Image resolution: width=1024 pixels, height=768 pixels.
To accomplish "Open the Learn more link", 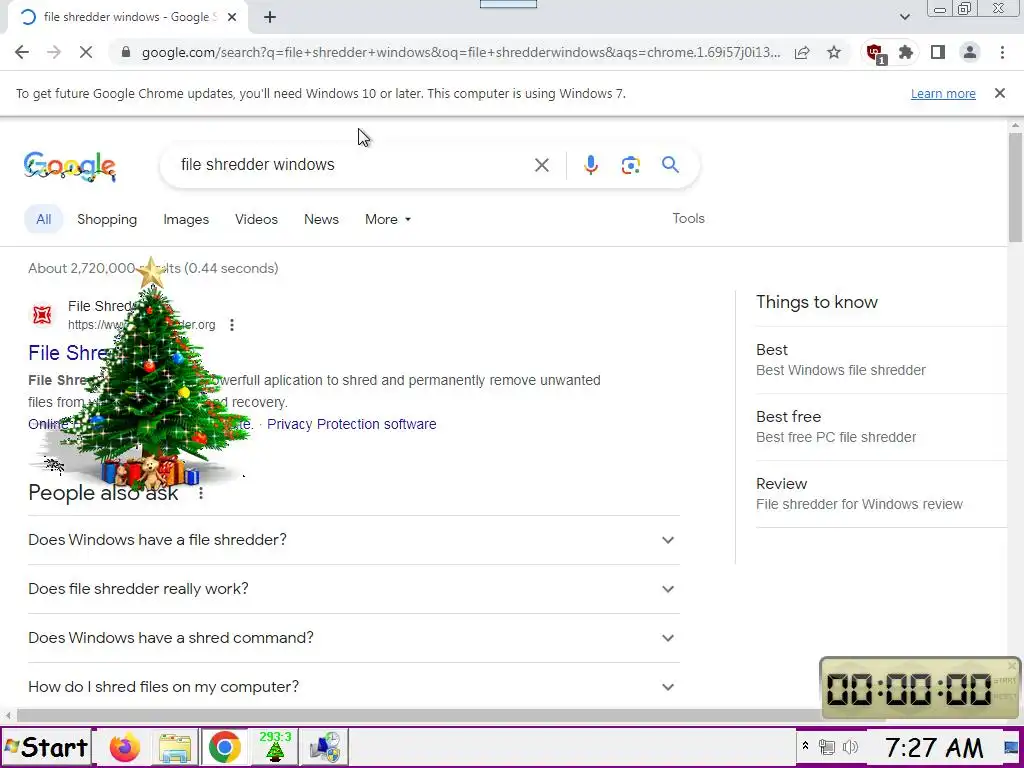I will coord(943,93).
